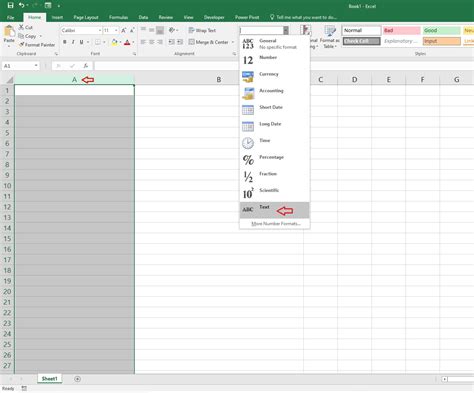Click the Save icon in quick access toolbar

pos(10,5)
